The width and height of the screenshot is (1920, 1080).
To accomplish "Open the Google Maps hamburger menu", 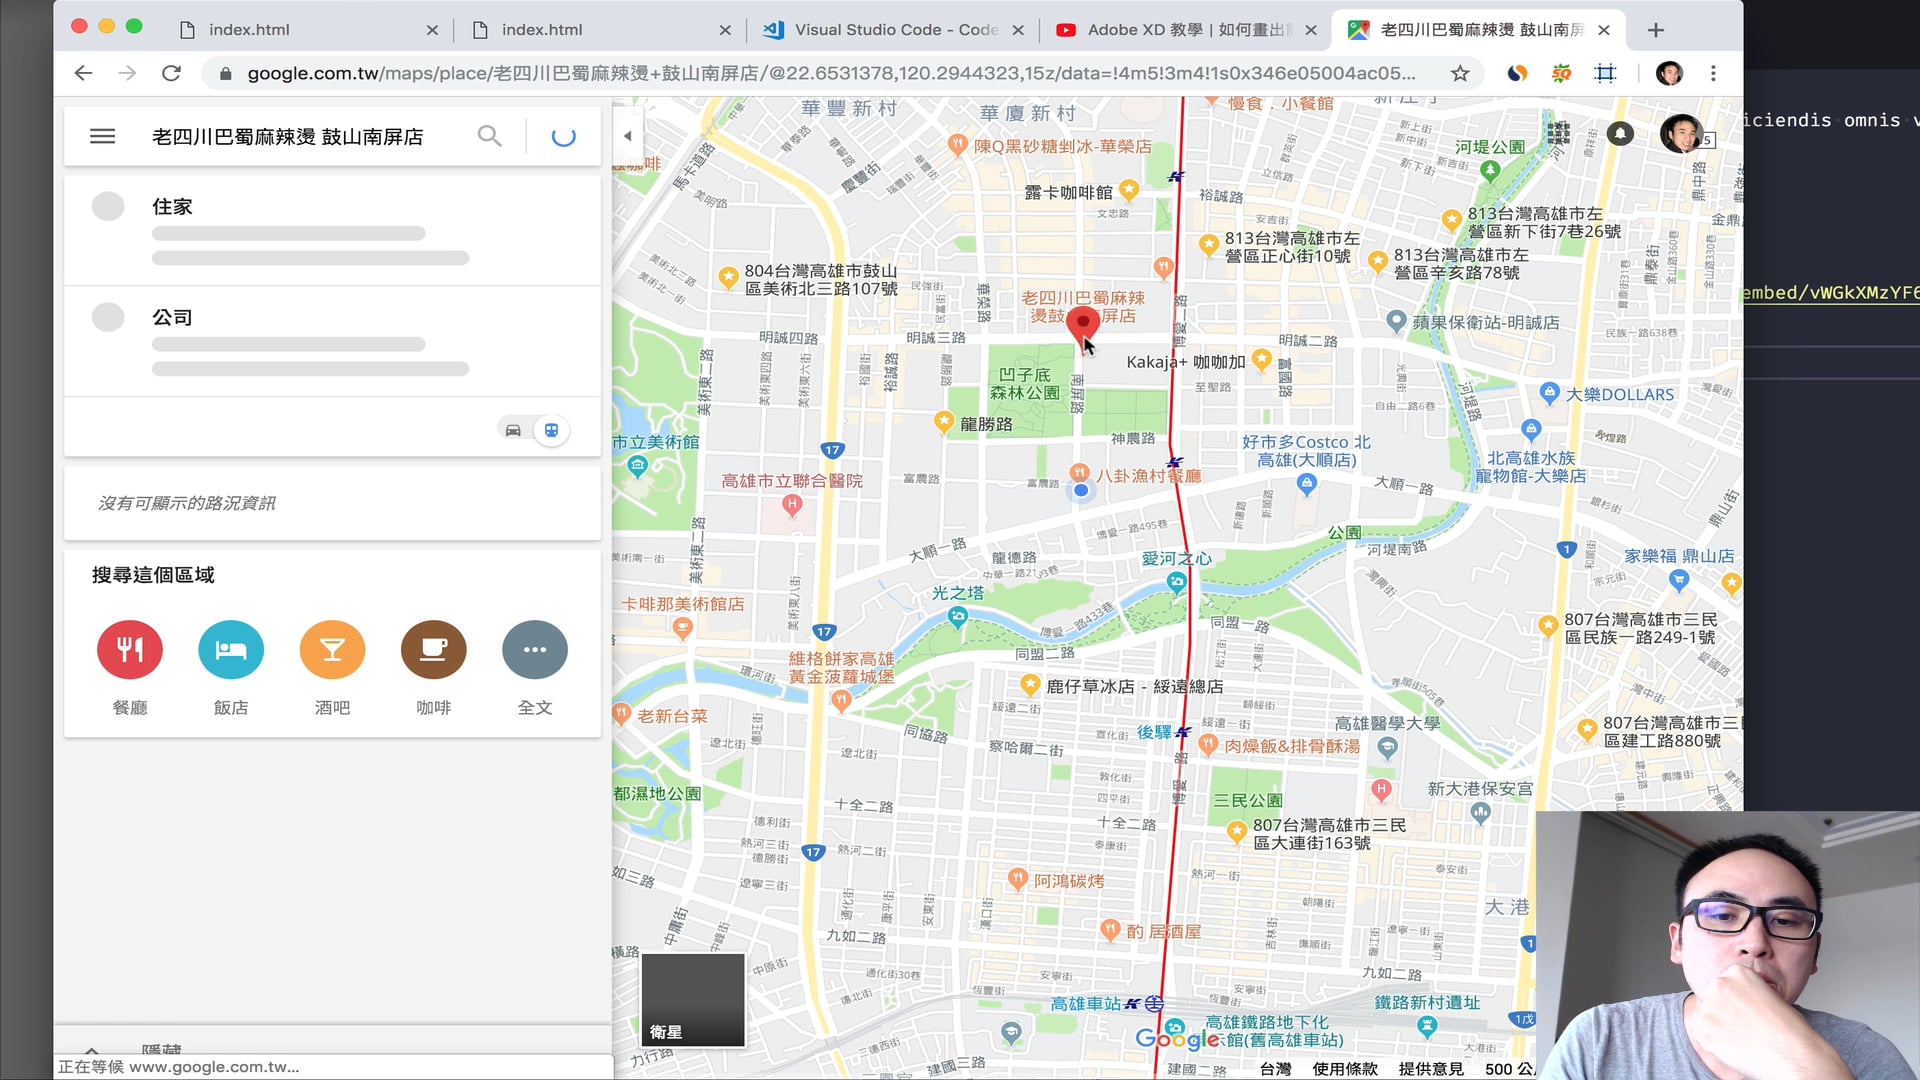I will [x=102, y=136].
